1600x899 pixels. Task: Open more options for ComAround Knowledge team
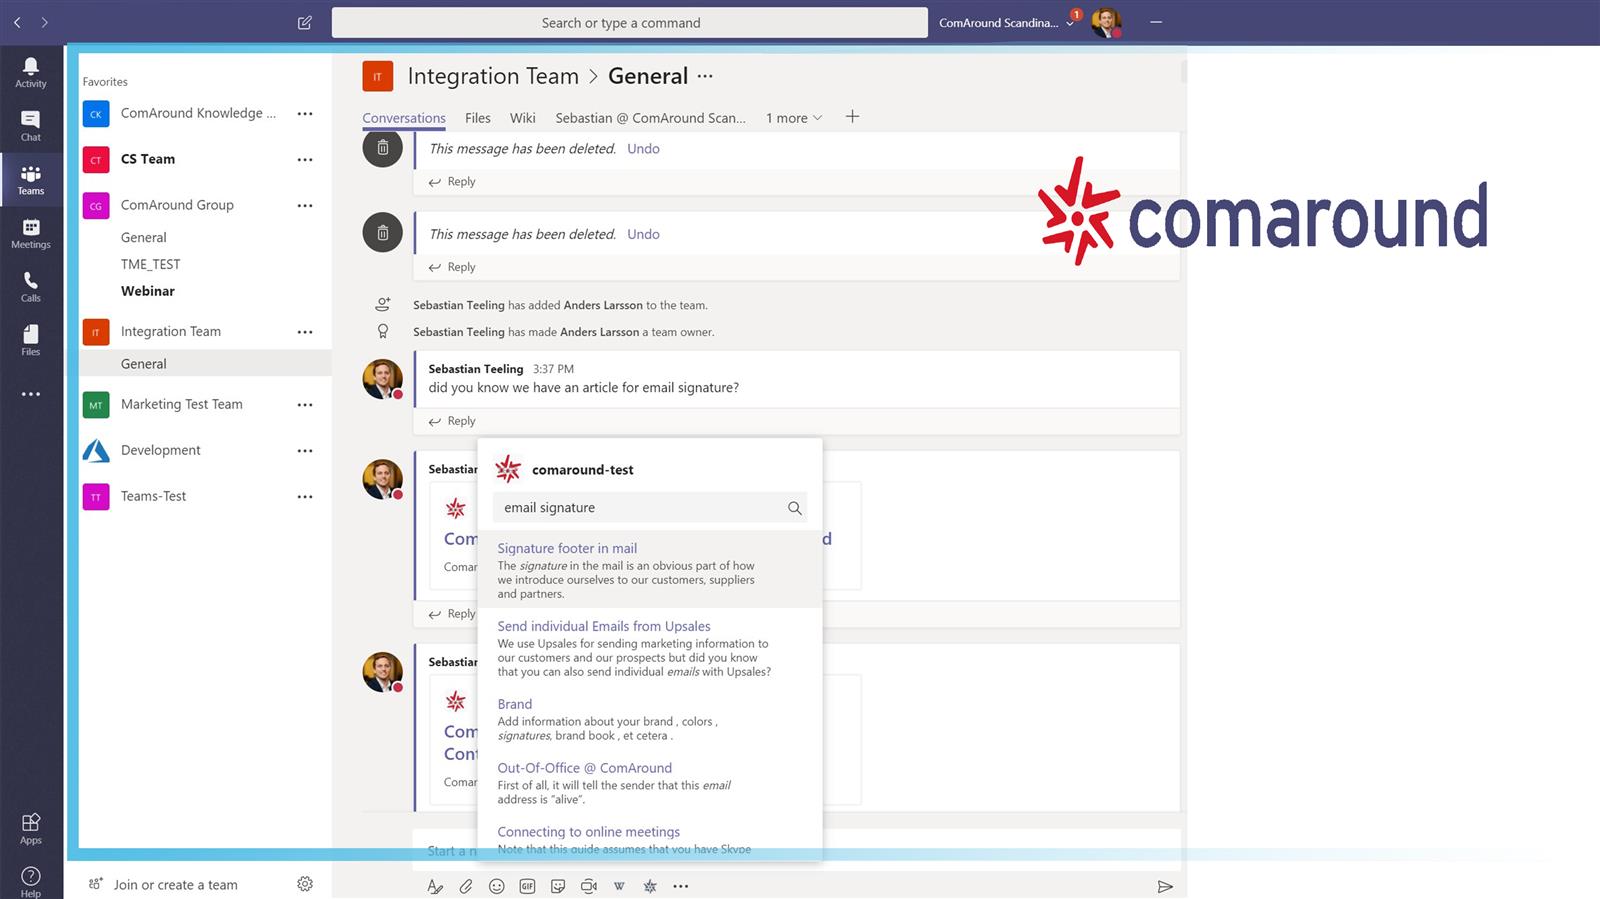point(305,114)
